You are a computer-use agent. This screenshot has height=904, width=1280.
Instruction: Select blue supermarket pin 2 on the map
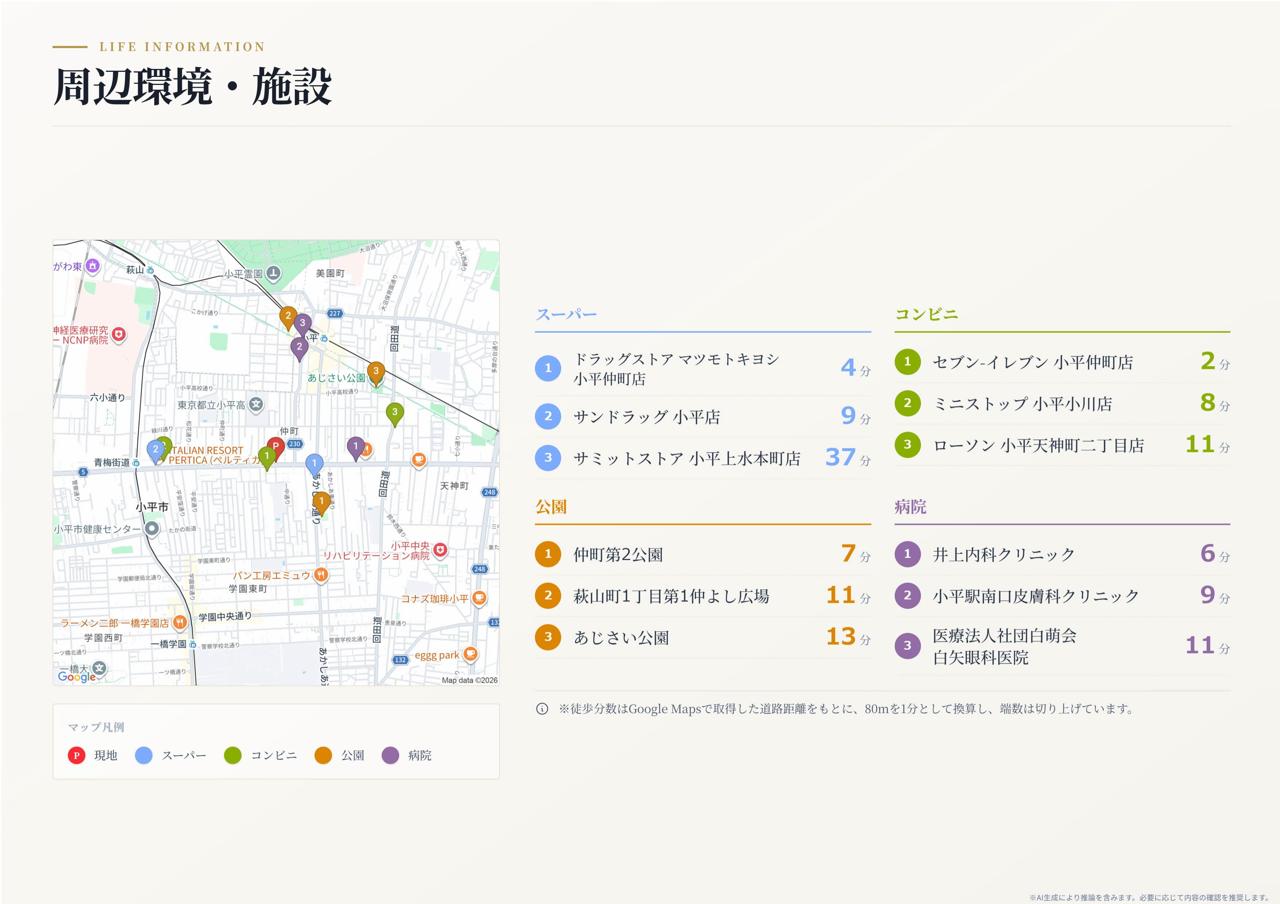tap(155, 451)
